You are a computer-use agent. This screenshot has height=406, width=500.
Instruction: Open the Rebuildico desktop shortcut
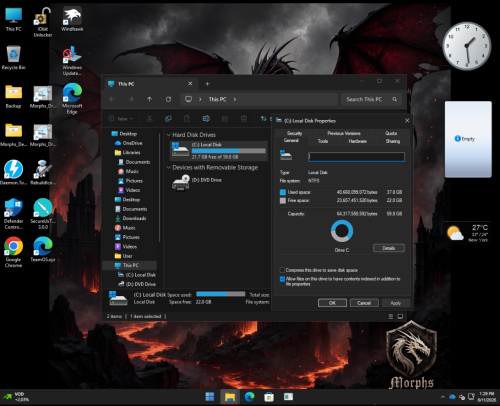click(x=43, y=173)
